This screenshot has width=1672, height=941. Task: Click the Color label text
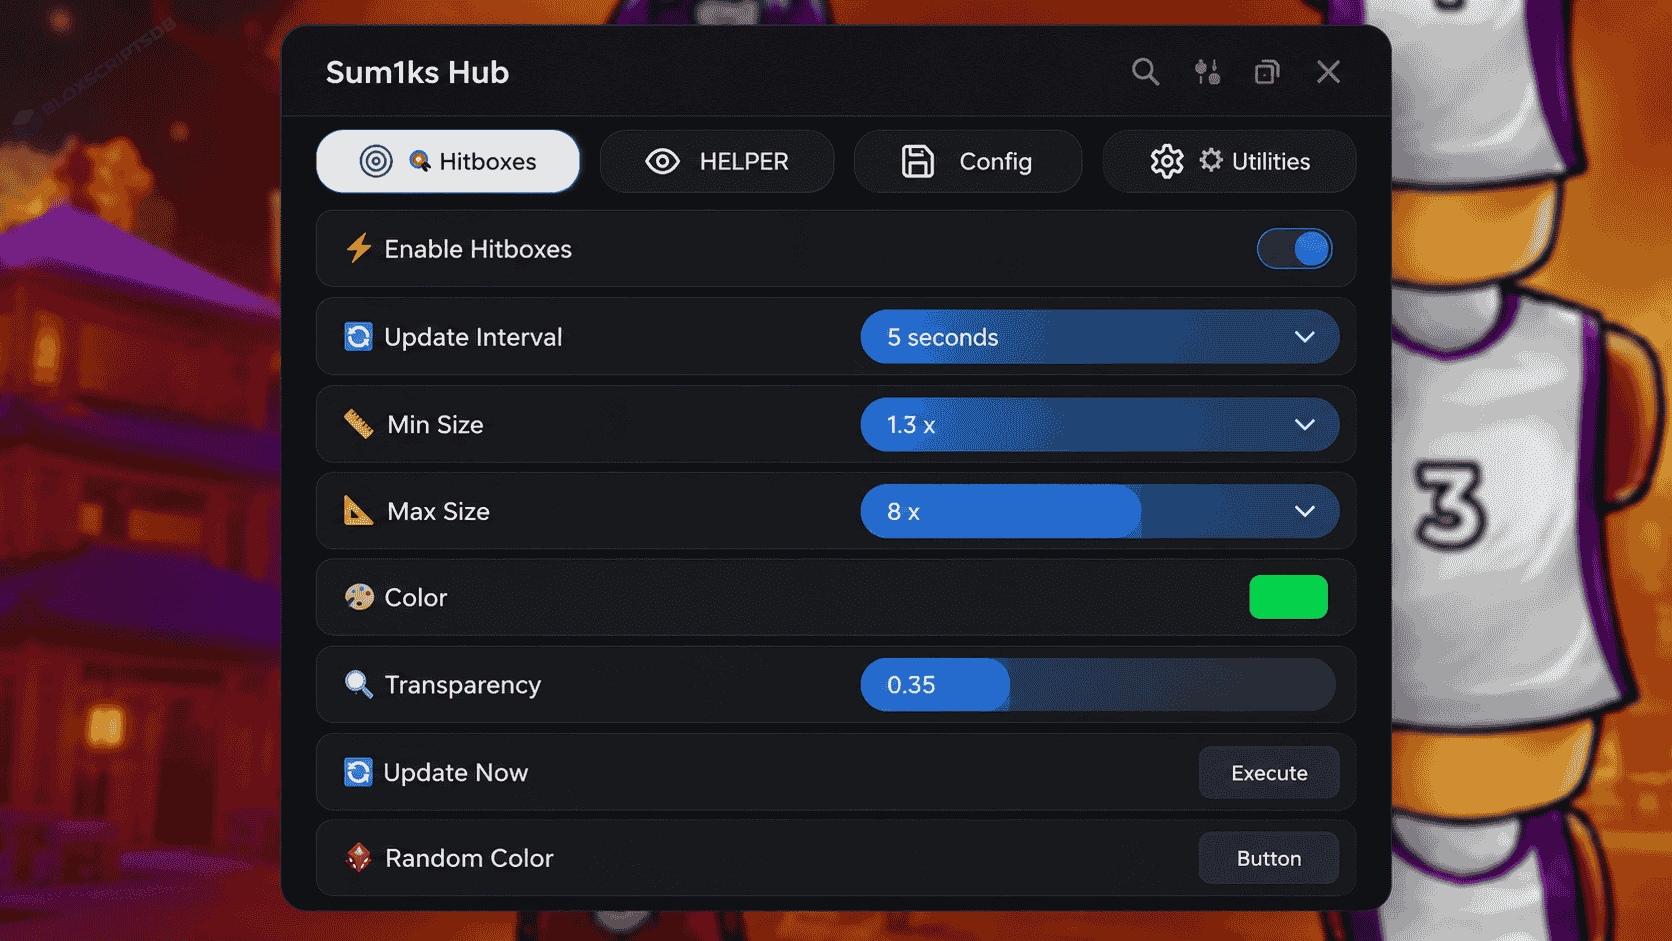click(x=416, y=597)
